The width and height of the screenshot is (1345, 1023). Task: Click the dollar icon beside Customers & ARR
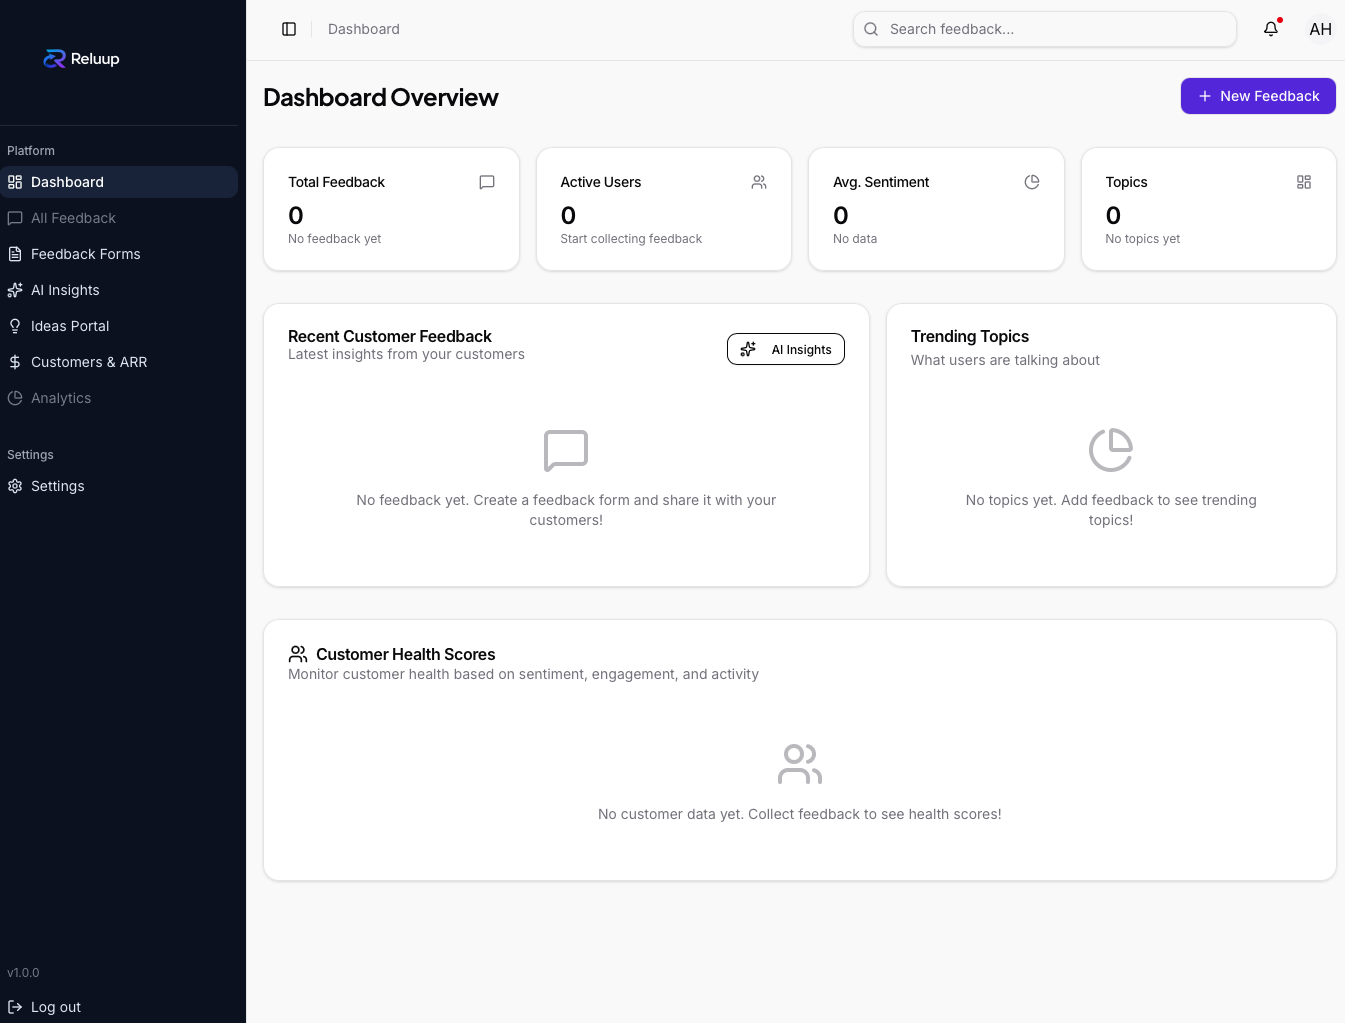15,362
